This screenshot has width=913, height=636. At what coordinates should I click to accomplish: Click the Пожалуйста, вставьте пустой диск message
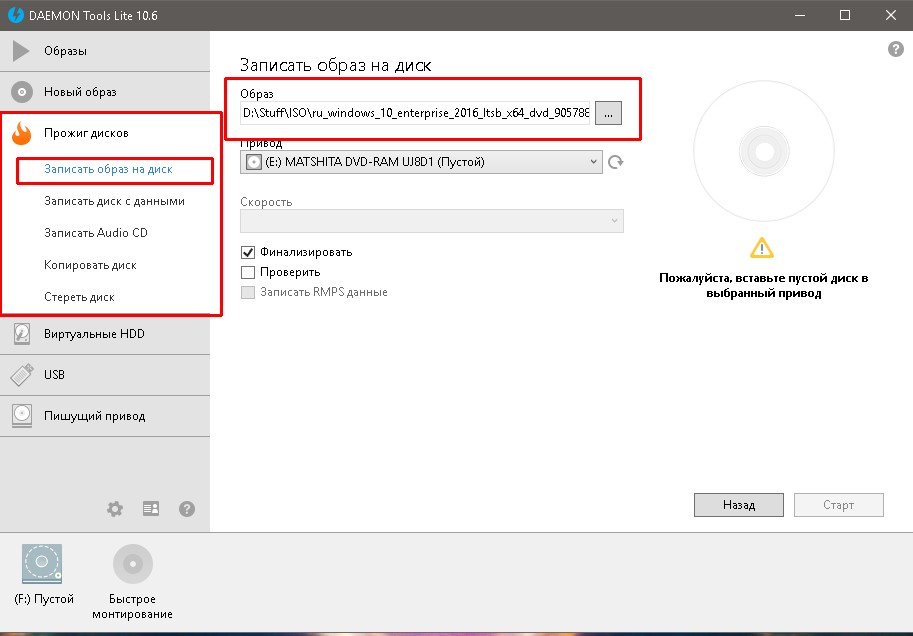tap(763, 285)
